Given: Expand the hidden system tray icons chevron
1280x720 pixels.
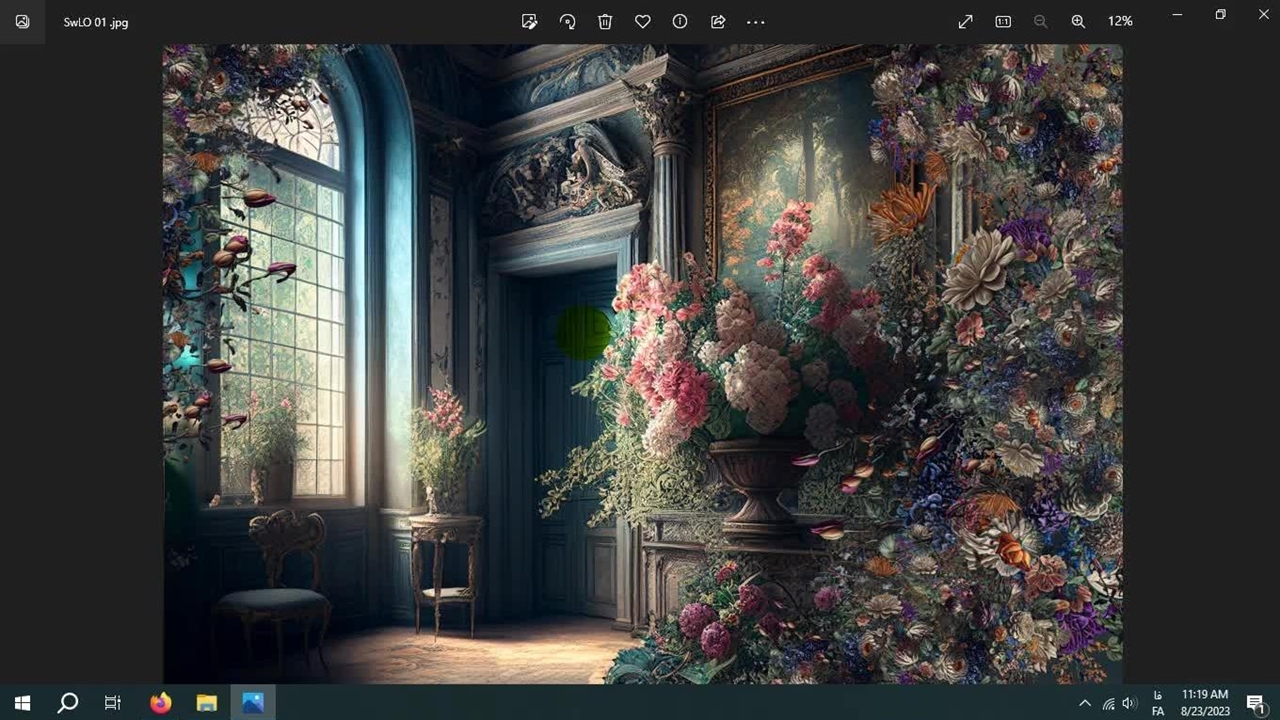Looking at the screenshot, I should click(1085, 704).
